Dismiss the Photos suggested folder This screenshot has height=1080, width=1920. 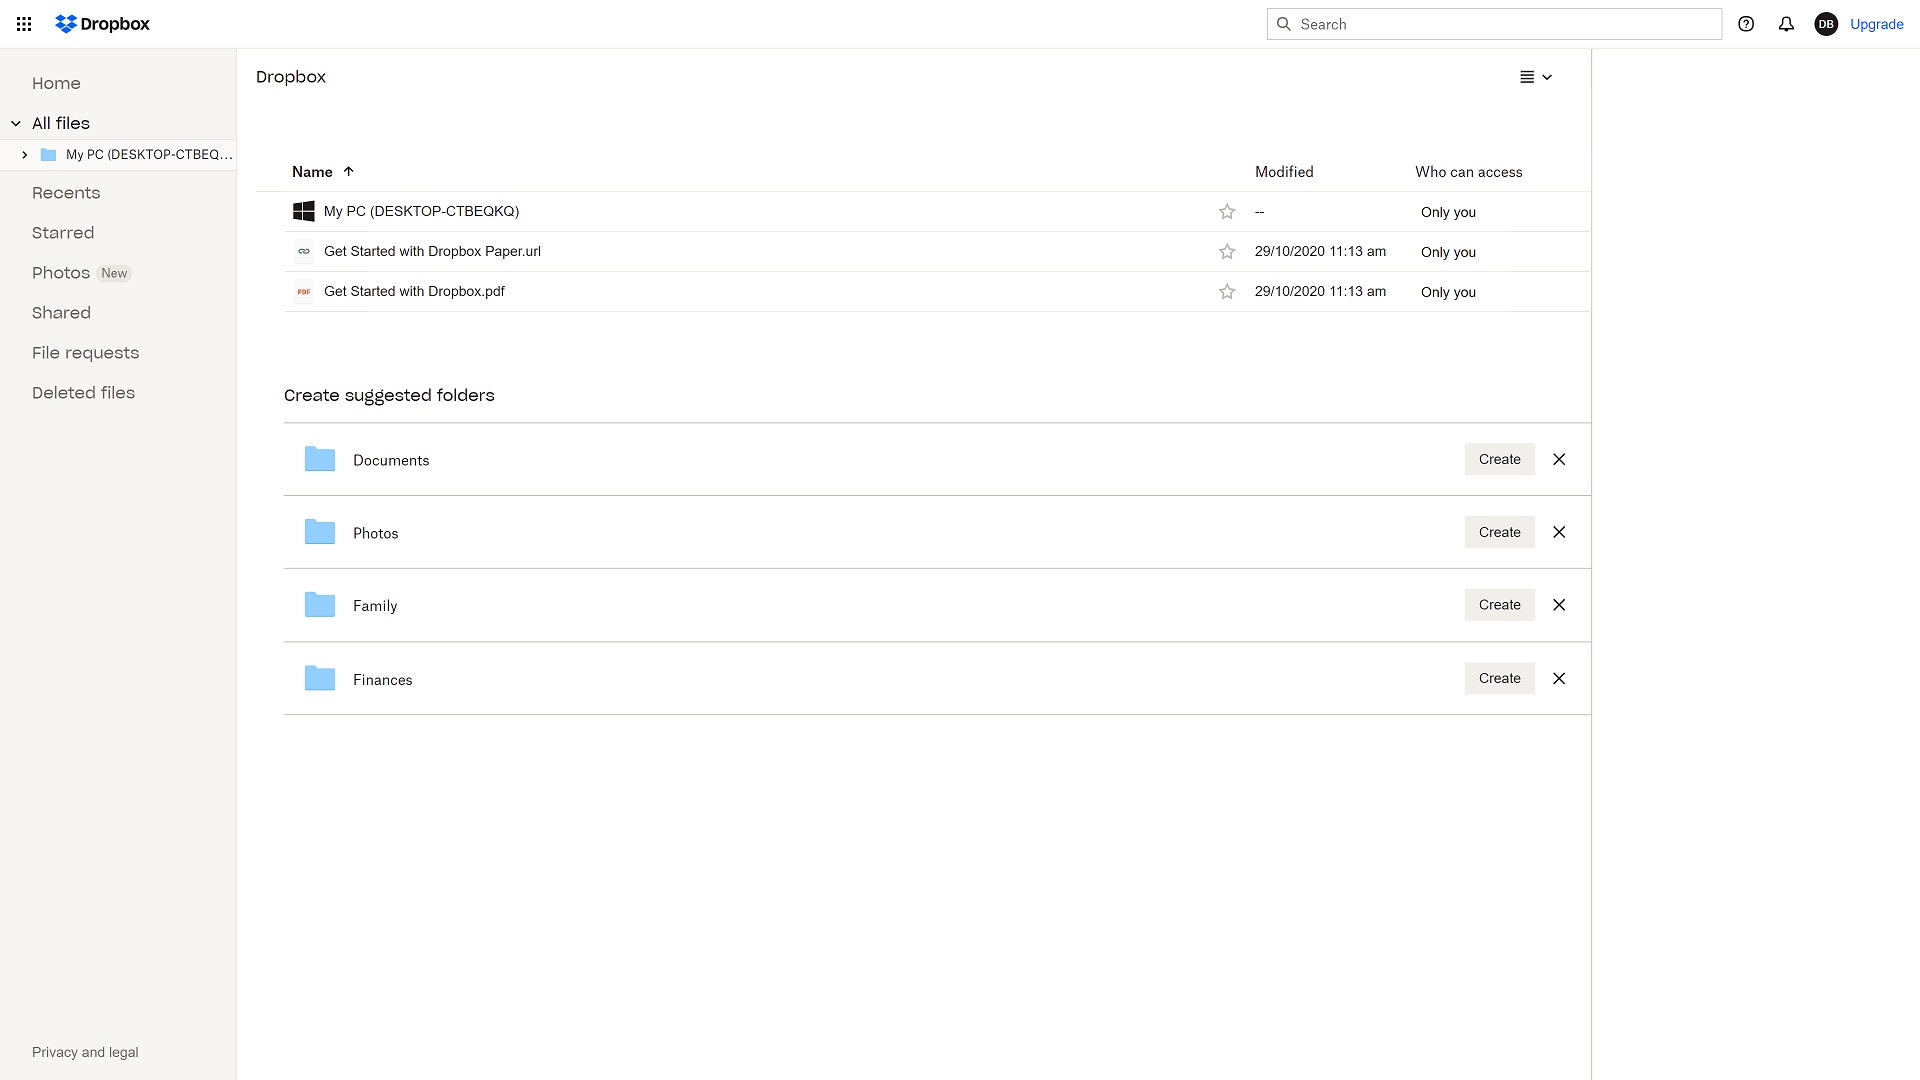click(1560, 531)
